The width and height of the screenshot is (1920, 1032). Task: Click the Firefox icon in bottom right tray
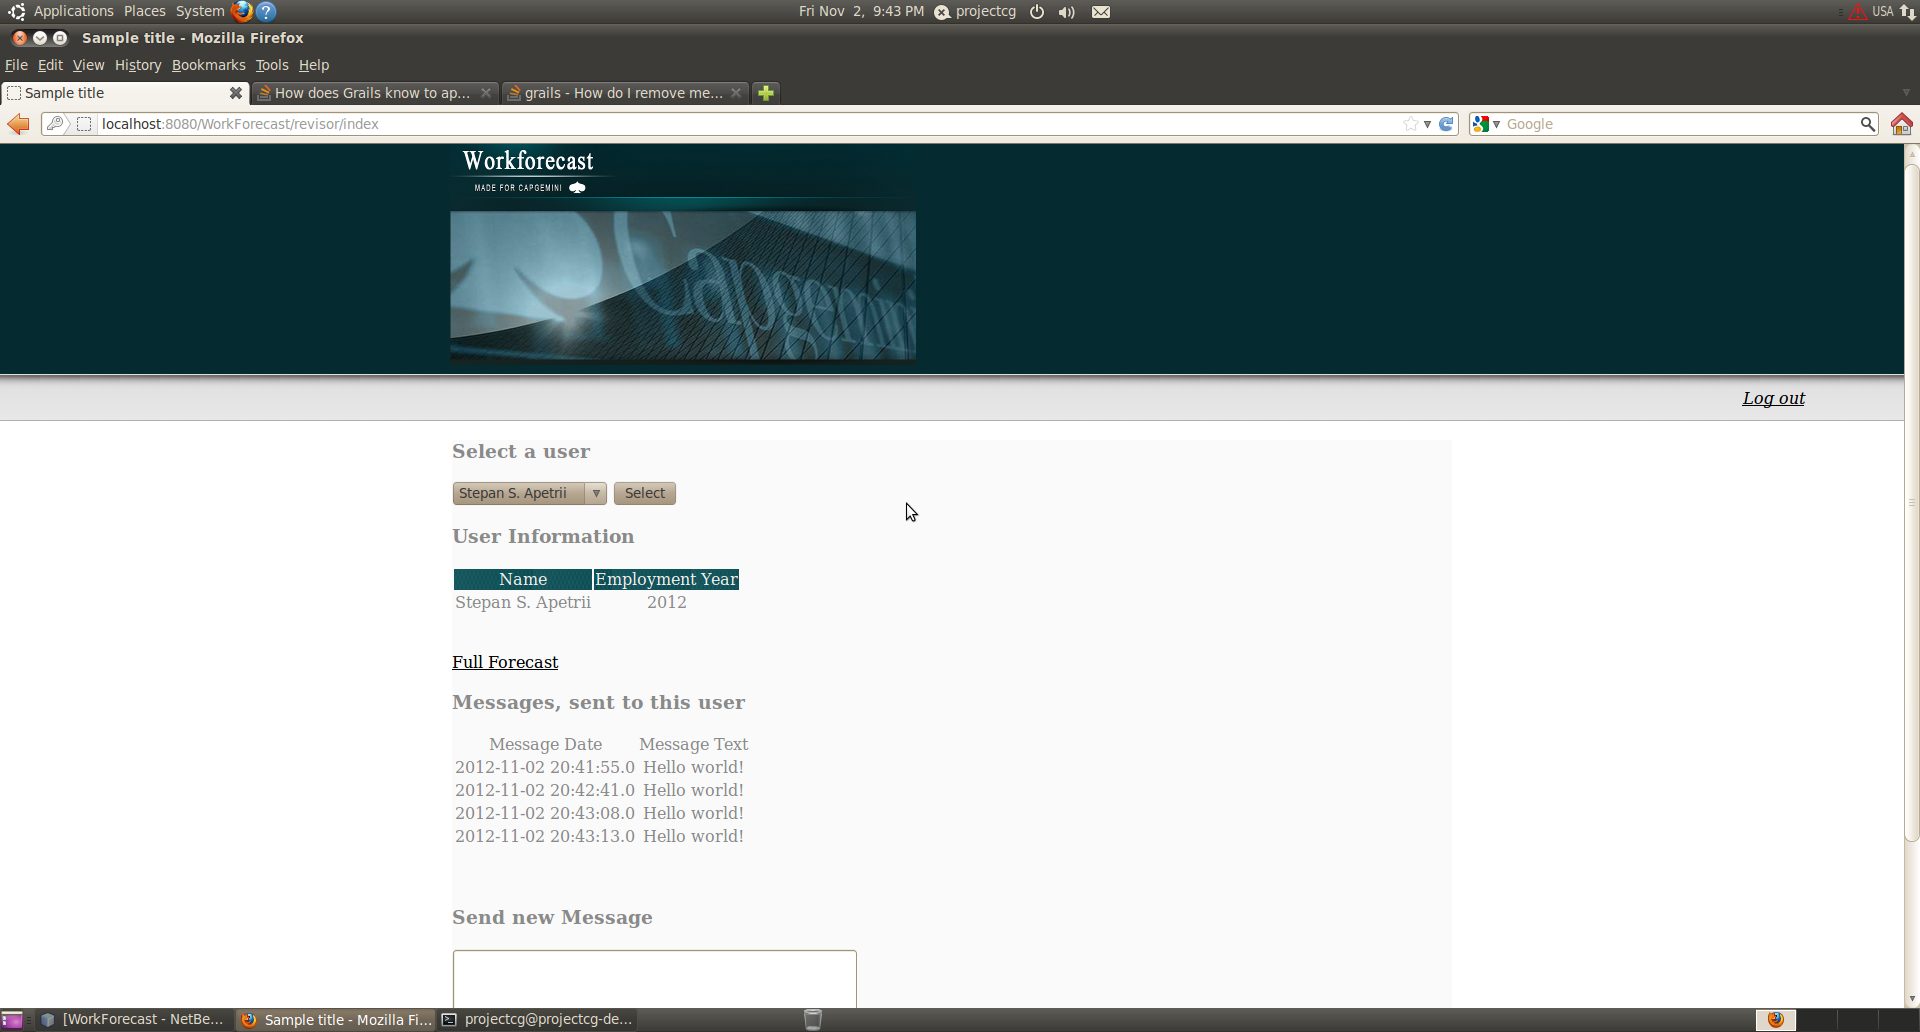1776,1020
